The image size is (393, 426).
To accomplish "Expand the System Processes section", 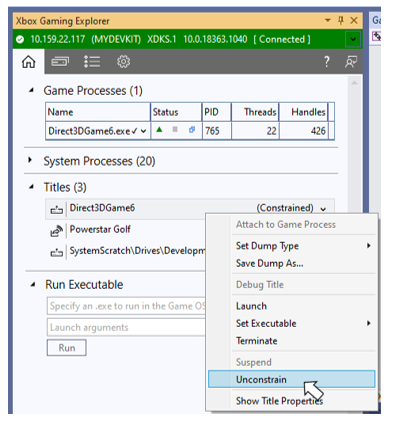I will tap(30, 160).
